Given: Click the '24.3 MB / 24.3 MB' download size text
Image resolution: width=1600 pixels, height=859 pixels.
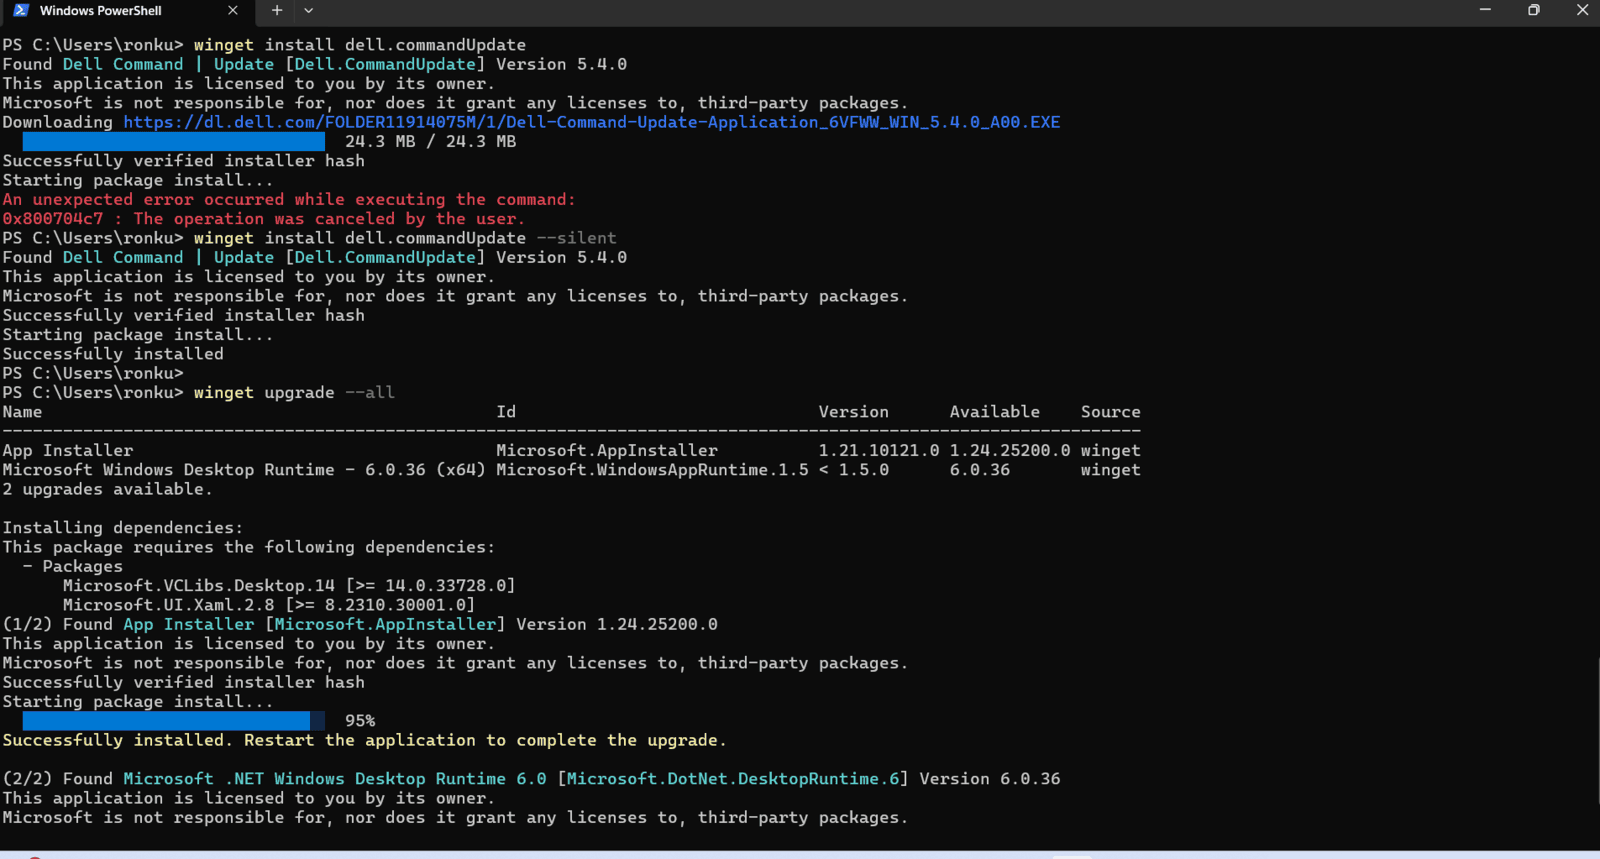Looking at the screenshot, I should point(430,142).
